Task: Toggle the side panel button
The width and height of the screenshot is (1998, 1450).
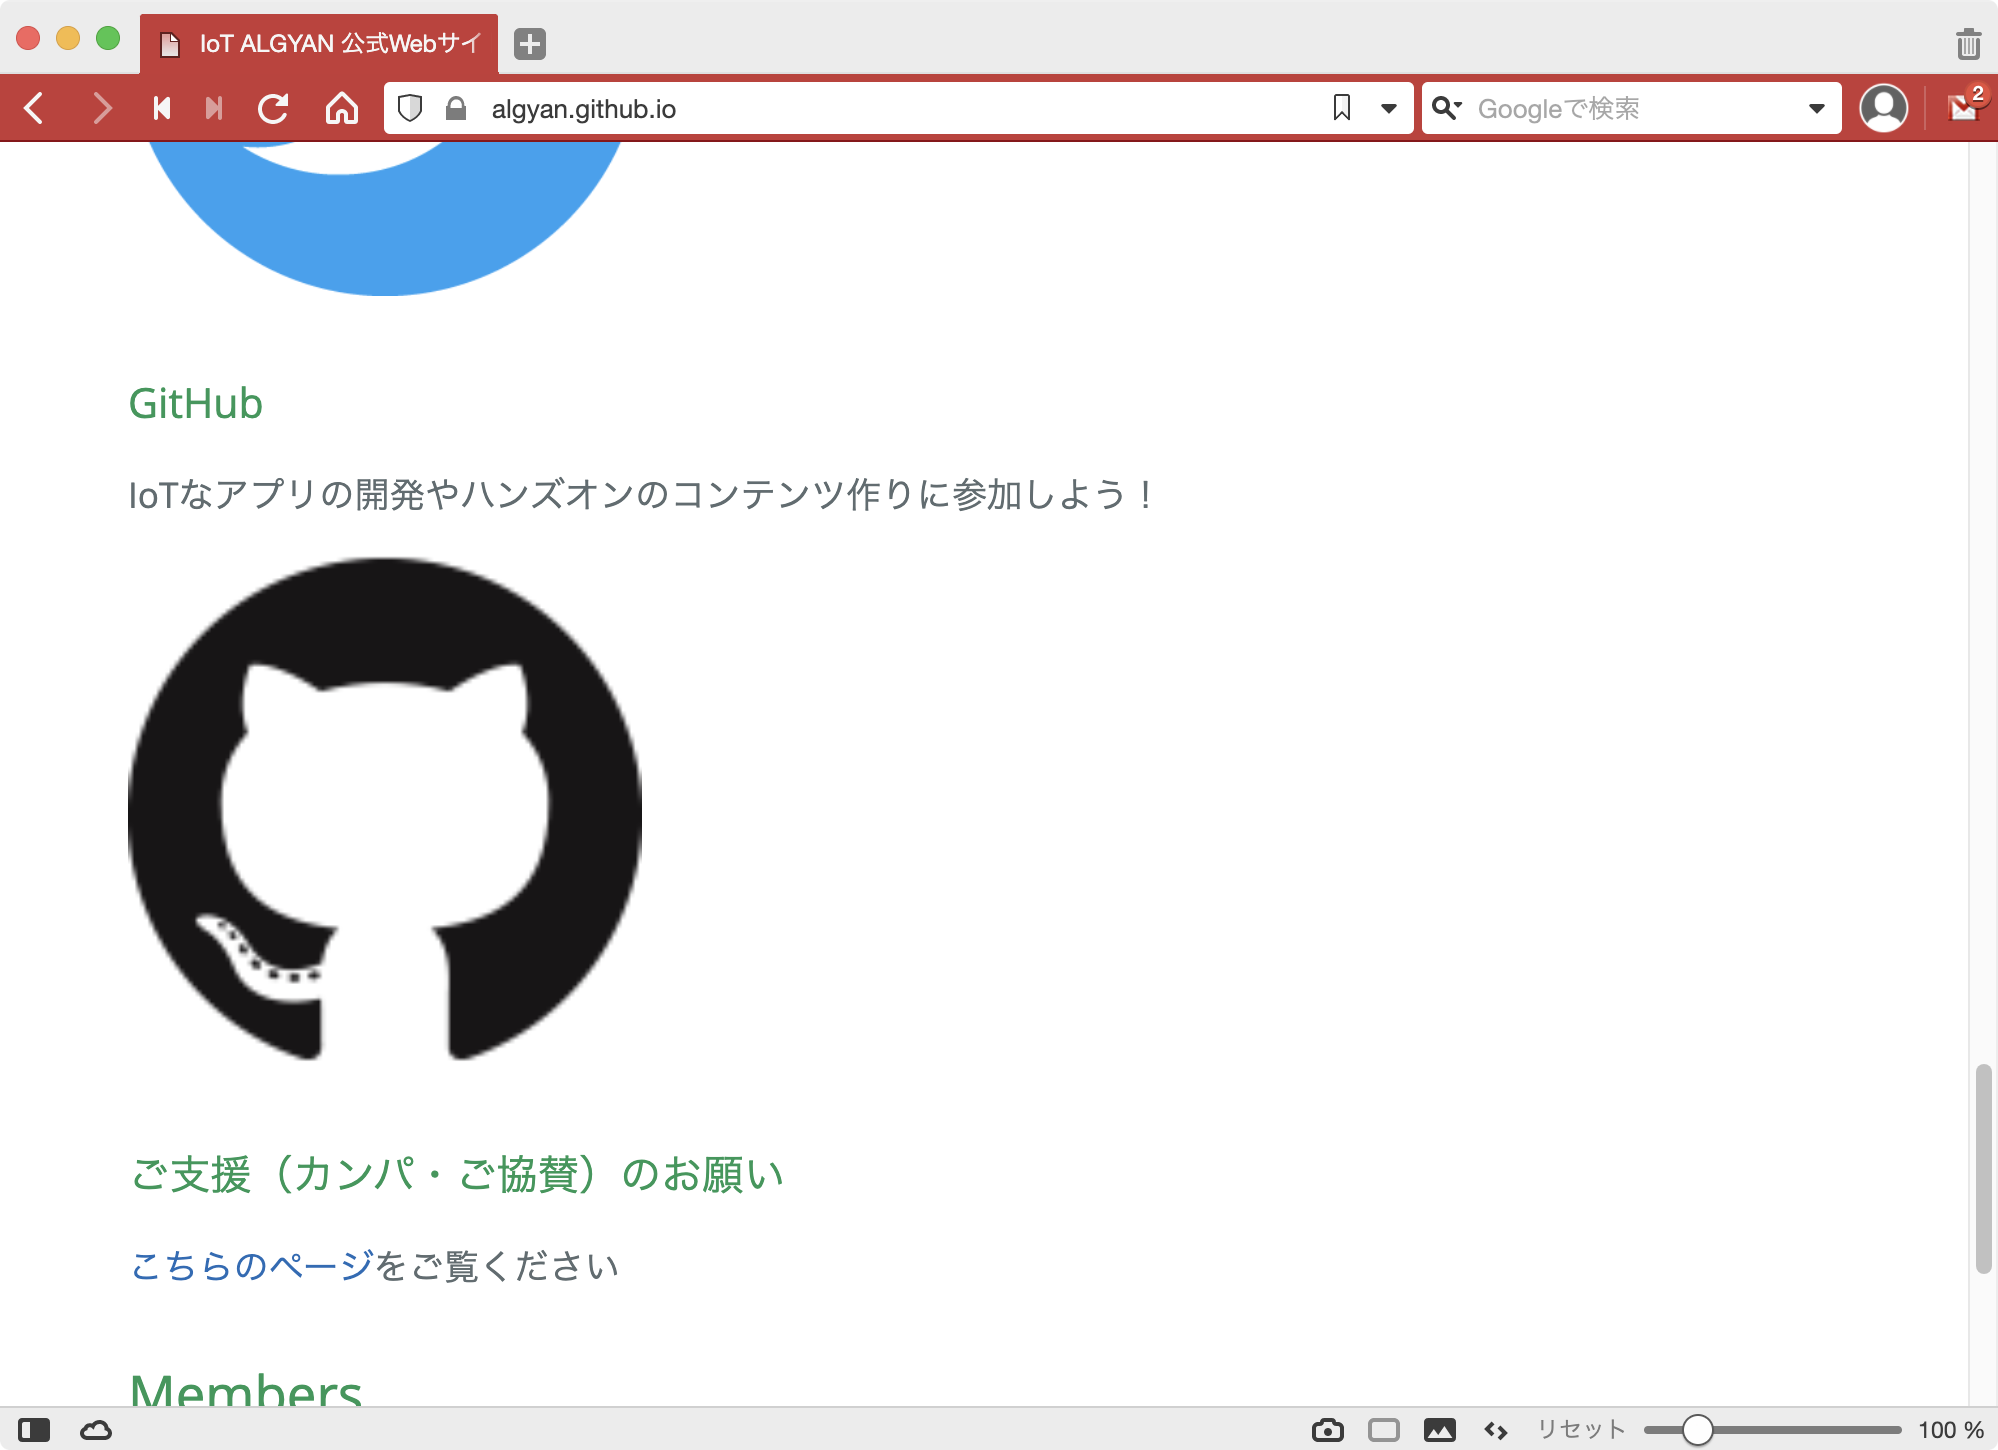Action: [34, 1430]
